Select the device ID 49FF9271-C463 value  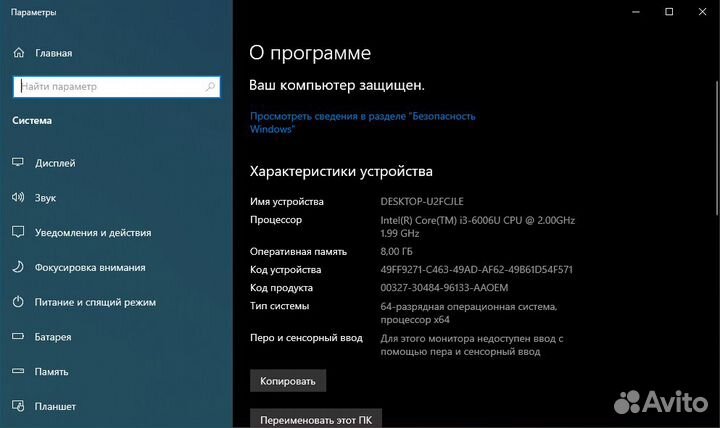(476, 270)
